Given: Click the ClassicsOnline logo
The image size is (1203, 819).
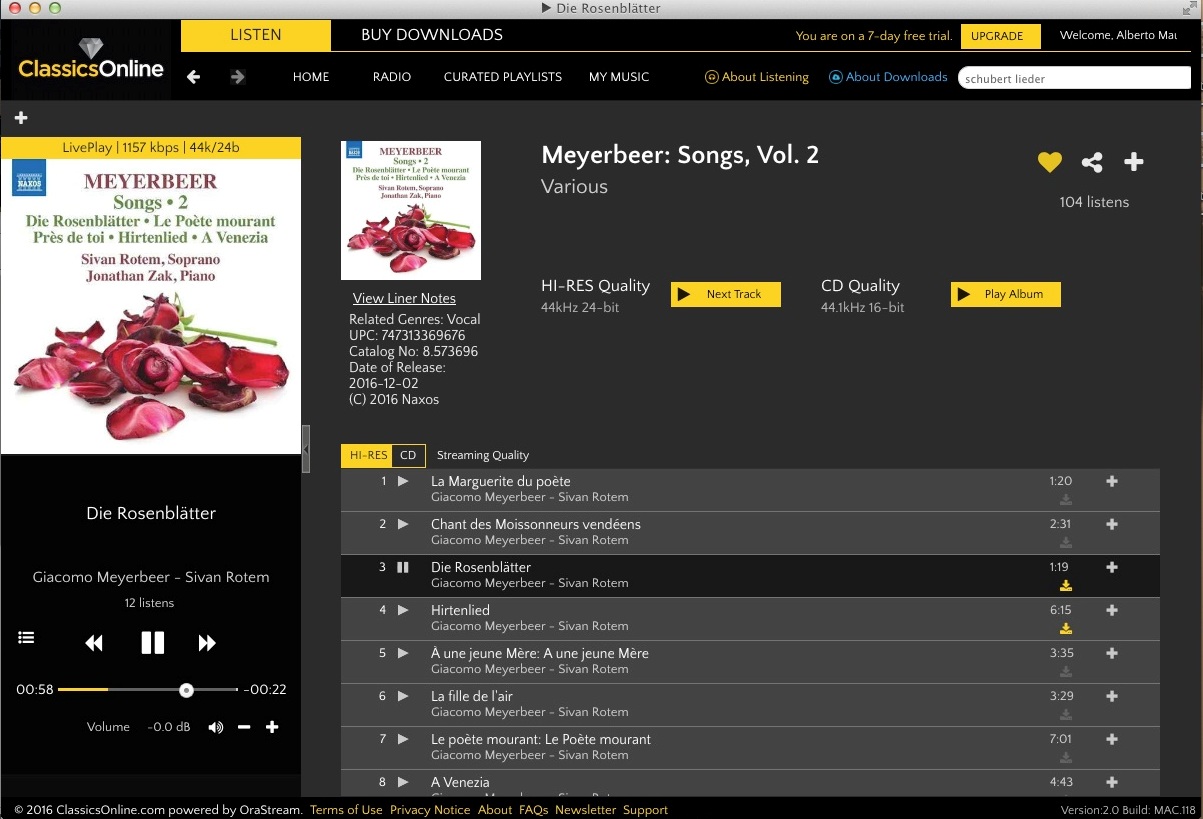Looking at the screenshot, I should 90,60.
